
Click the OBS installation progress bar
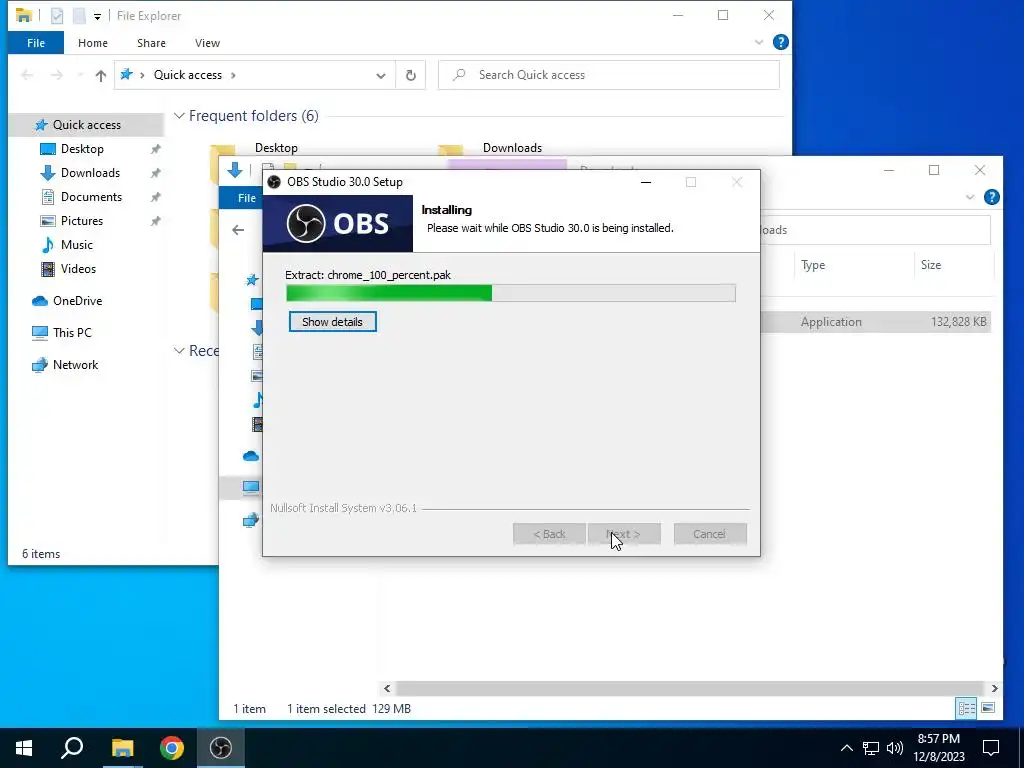click(x=511, y=293)
